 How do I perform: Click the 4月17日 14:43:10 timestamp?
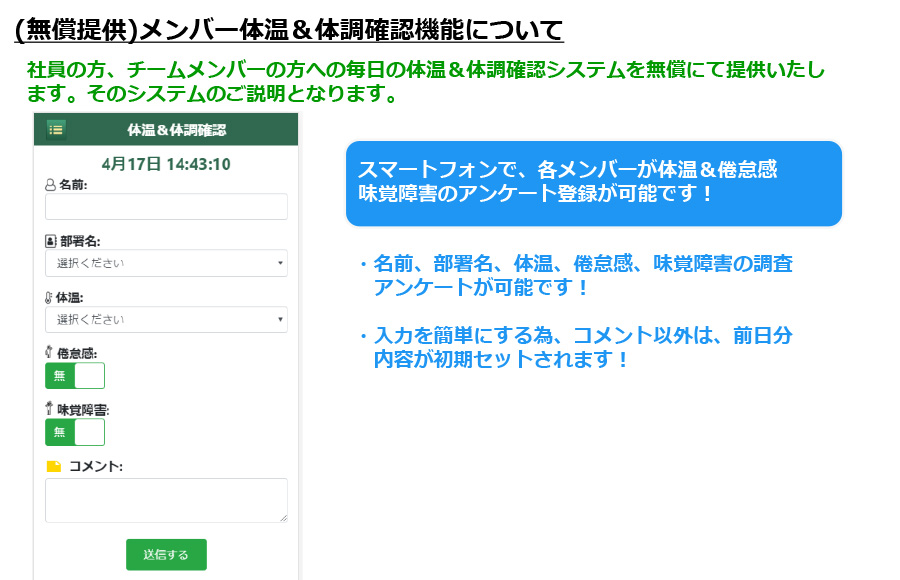(166, 163)
